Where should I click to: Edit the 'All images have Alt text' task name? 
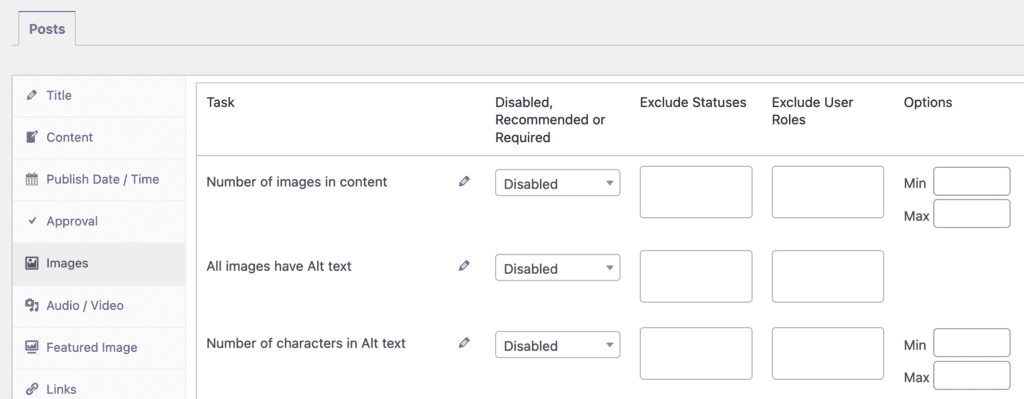[464, 266]
